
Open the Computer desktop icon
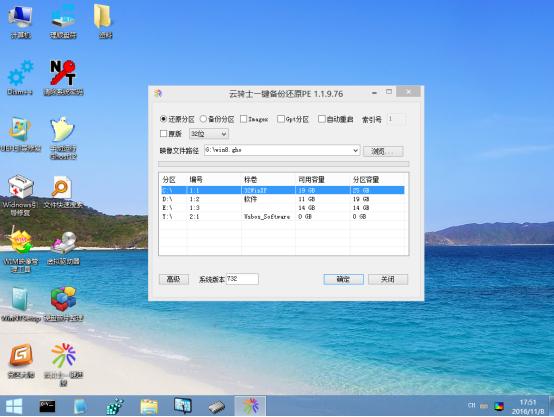pos(20,21)
